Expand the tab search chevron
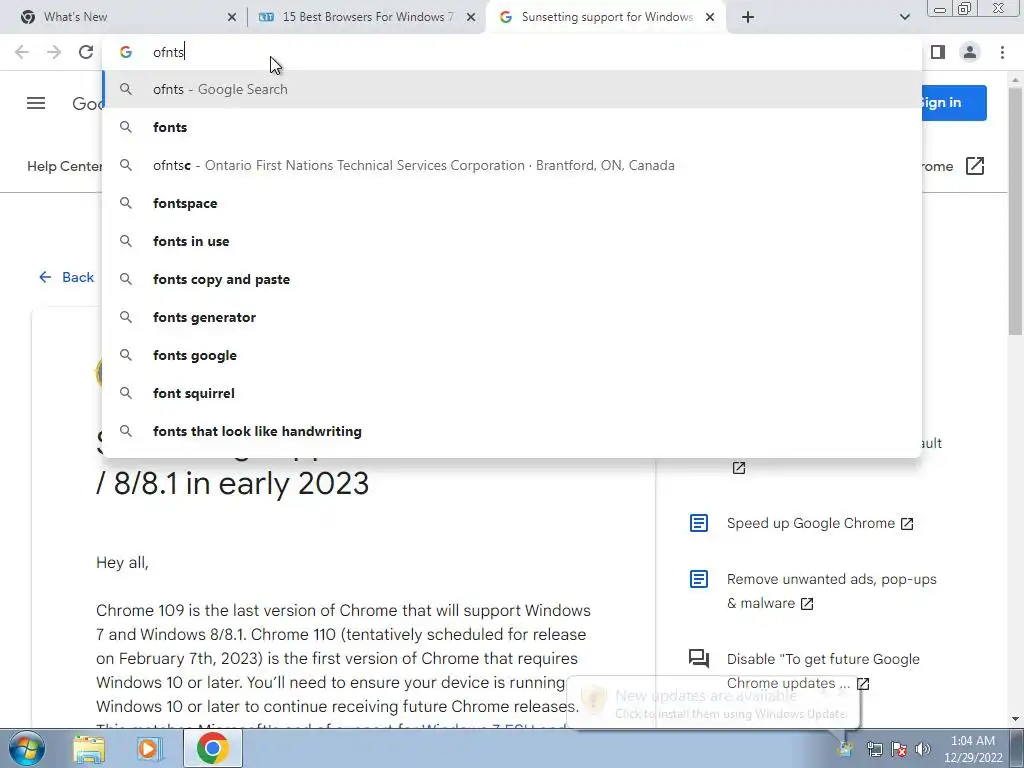1024x768 pixels. 904,17
